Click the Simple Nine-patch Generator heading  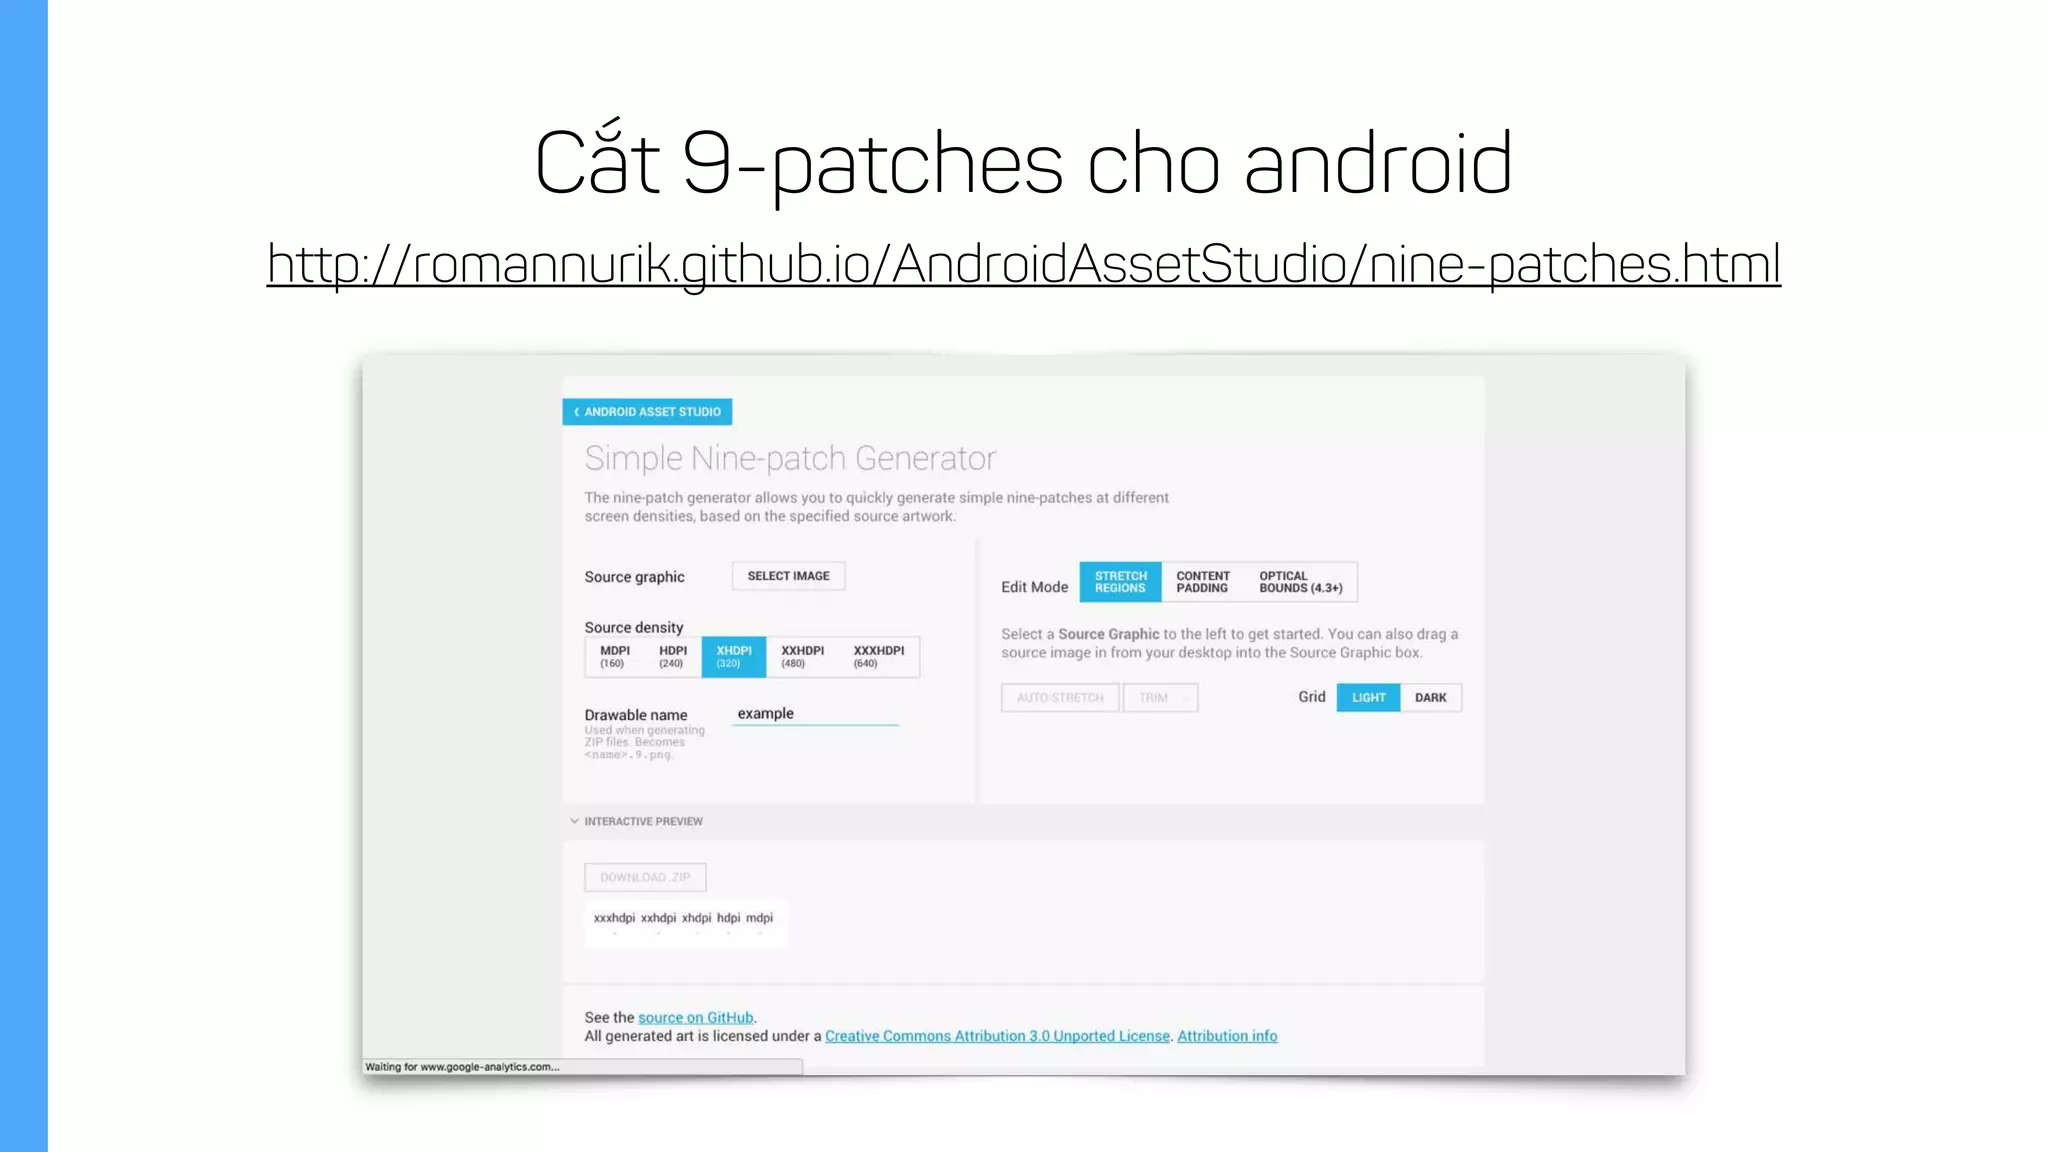(x=790, y=458)
